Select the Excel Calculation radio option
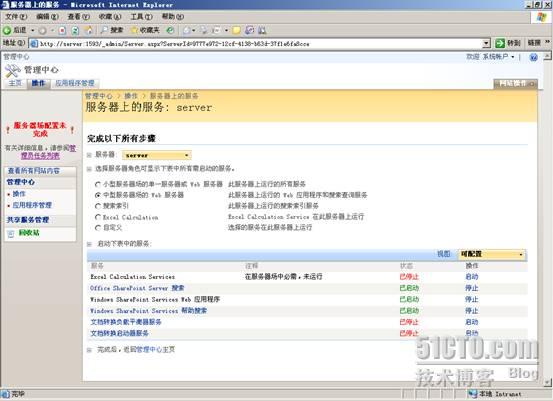 point(98,217)
